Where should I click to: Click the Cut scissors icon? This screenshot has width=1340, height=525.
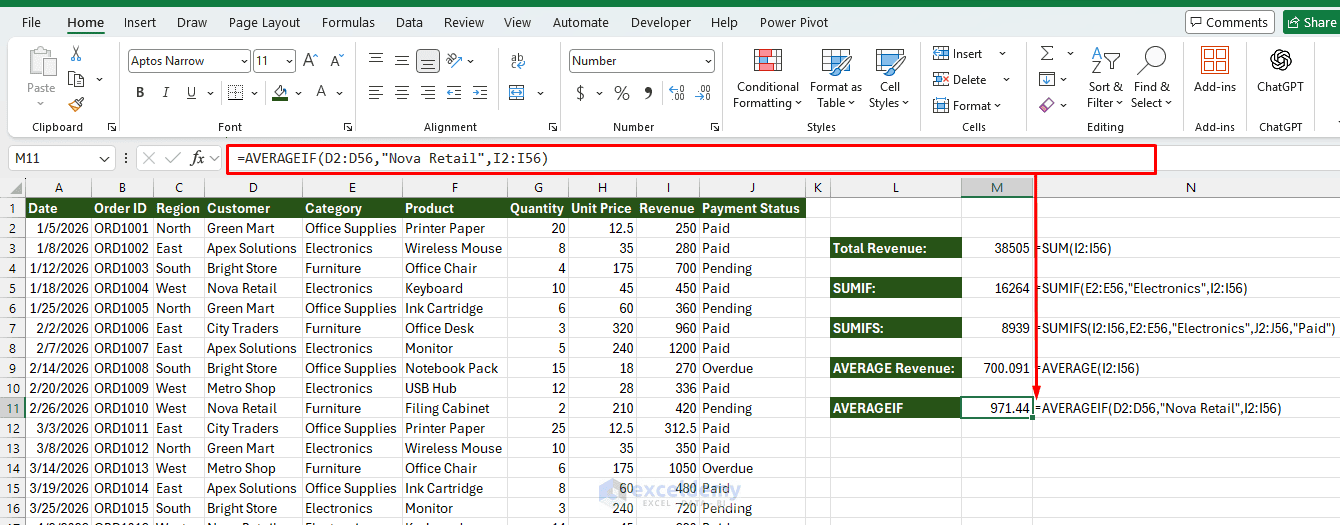[x=76, y=54]
